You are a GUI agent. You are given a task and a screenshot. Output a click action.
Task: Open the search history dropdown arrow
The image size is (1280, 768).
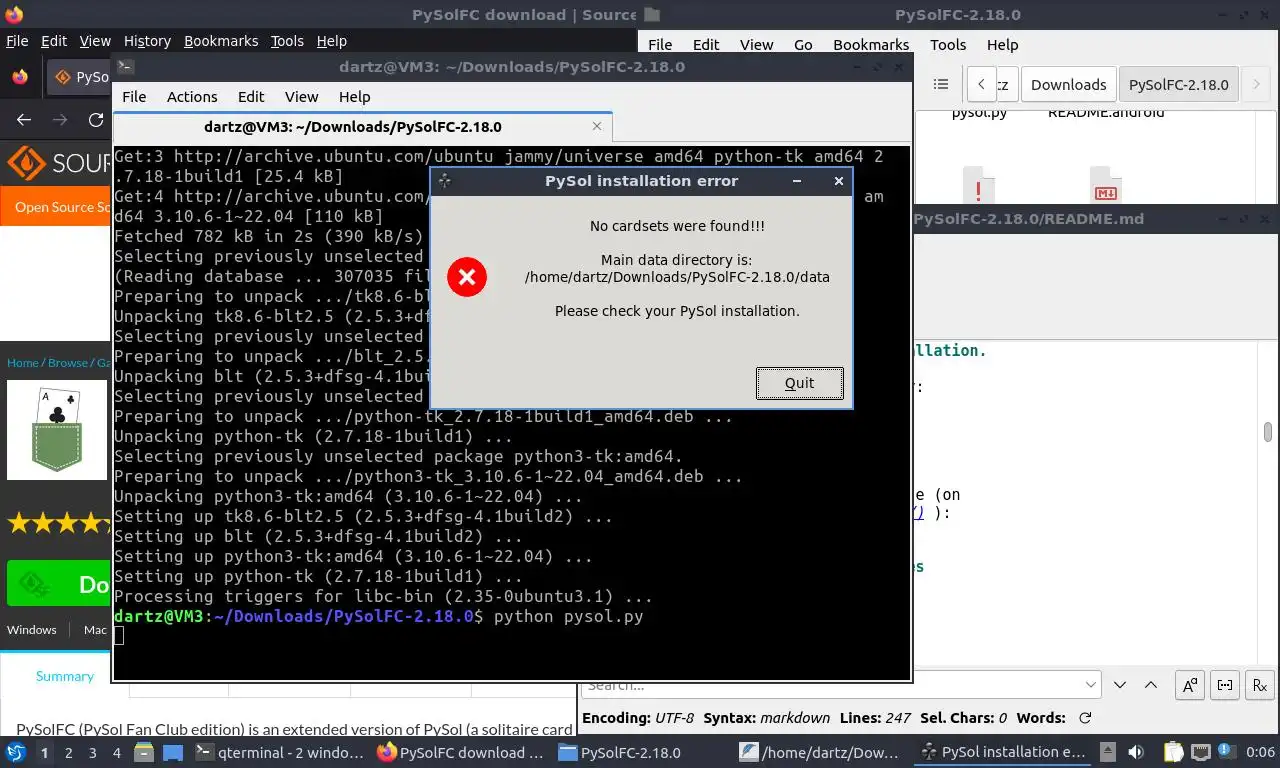(x=1091, y=685)
